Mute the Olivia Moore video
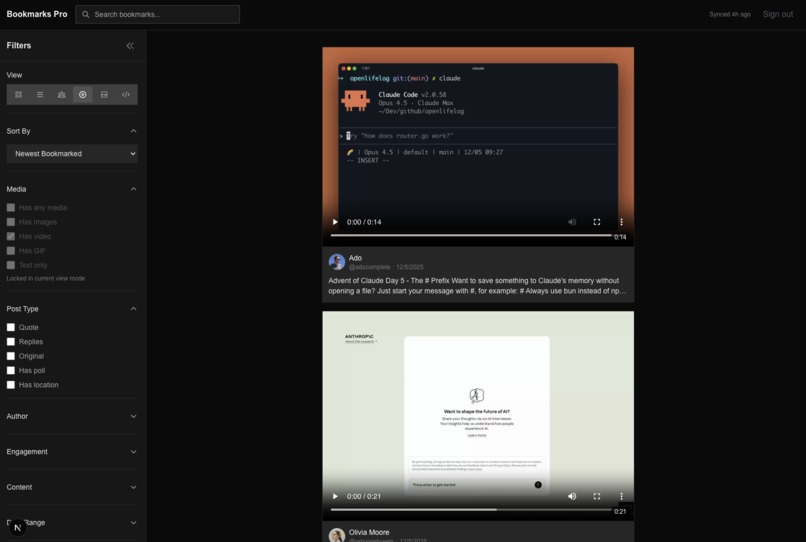The width and height of the screenshot is (806, 542). coord(572,496)
